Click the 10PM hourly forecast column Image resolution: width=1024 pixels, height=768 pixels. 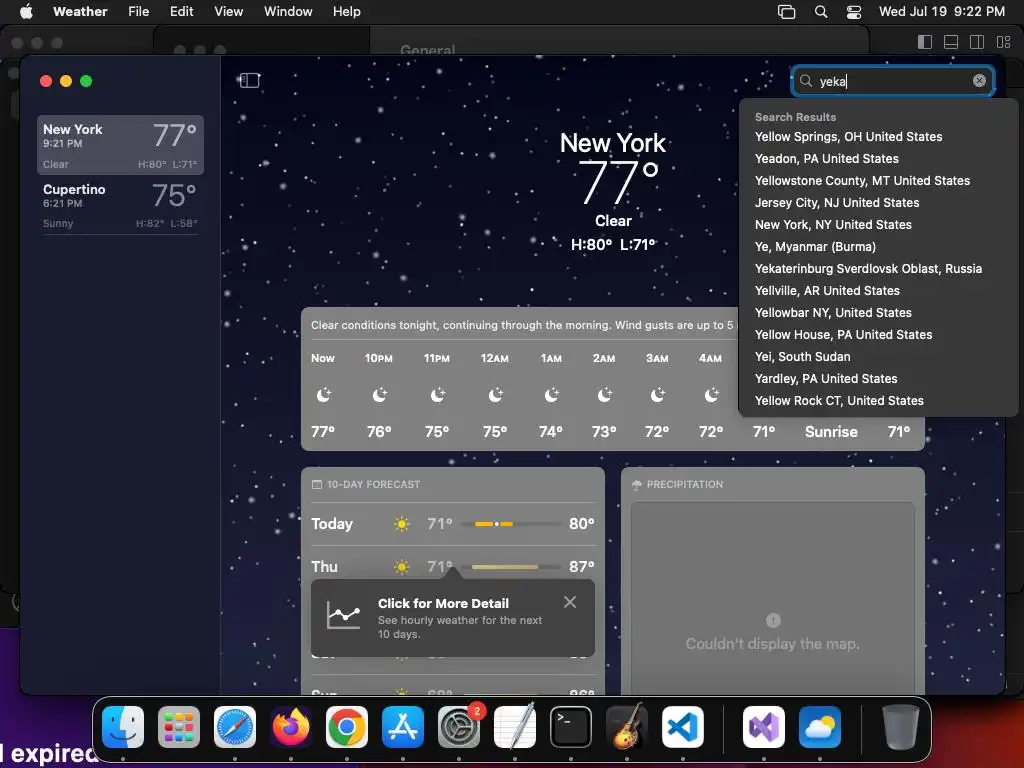[x=379, y=394]
